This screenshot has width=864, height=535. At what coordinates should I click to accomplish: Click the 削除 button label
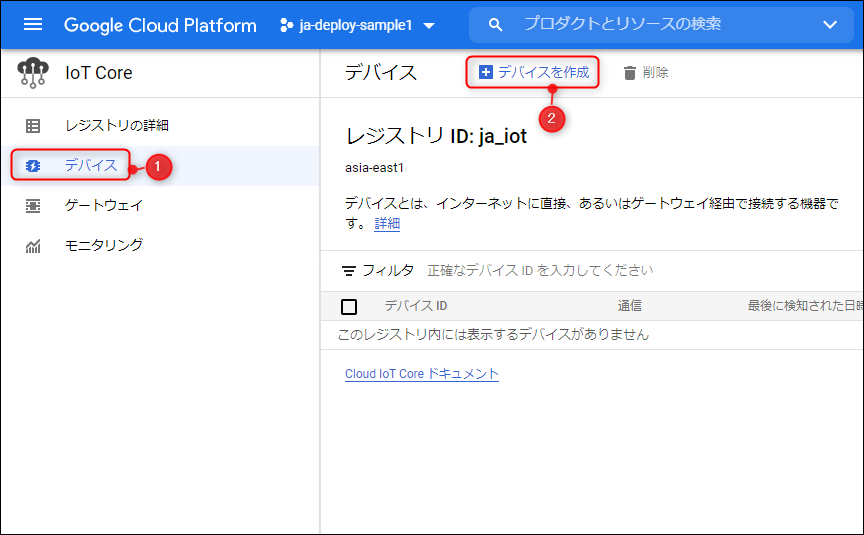click(656, 72)
